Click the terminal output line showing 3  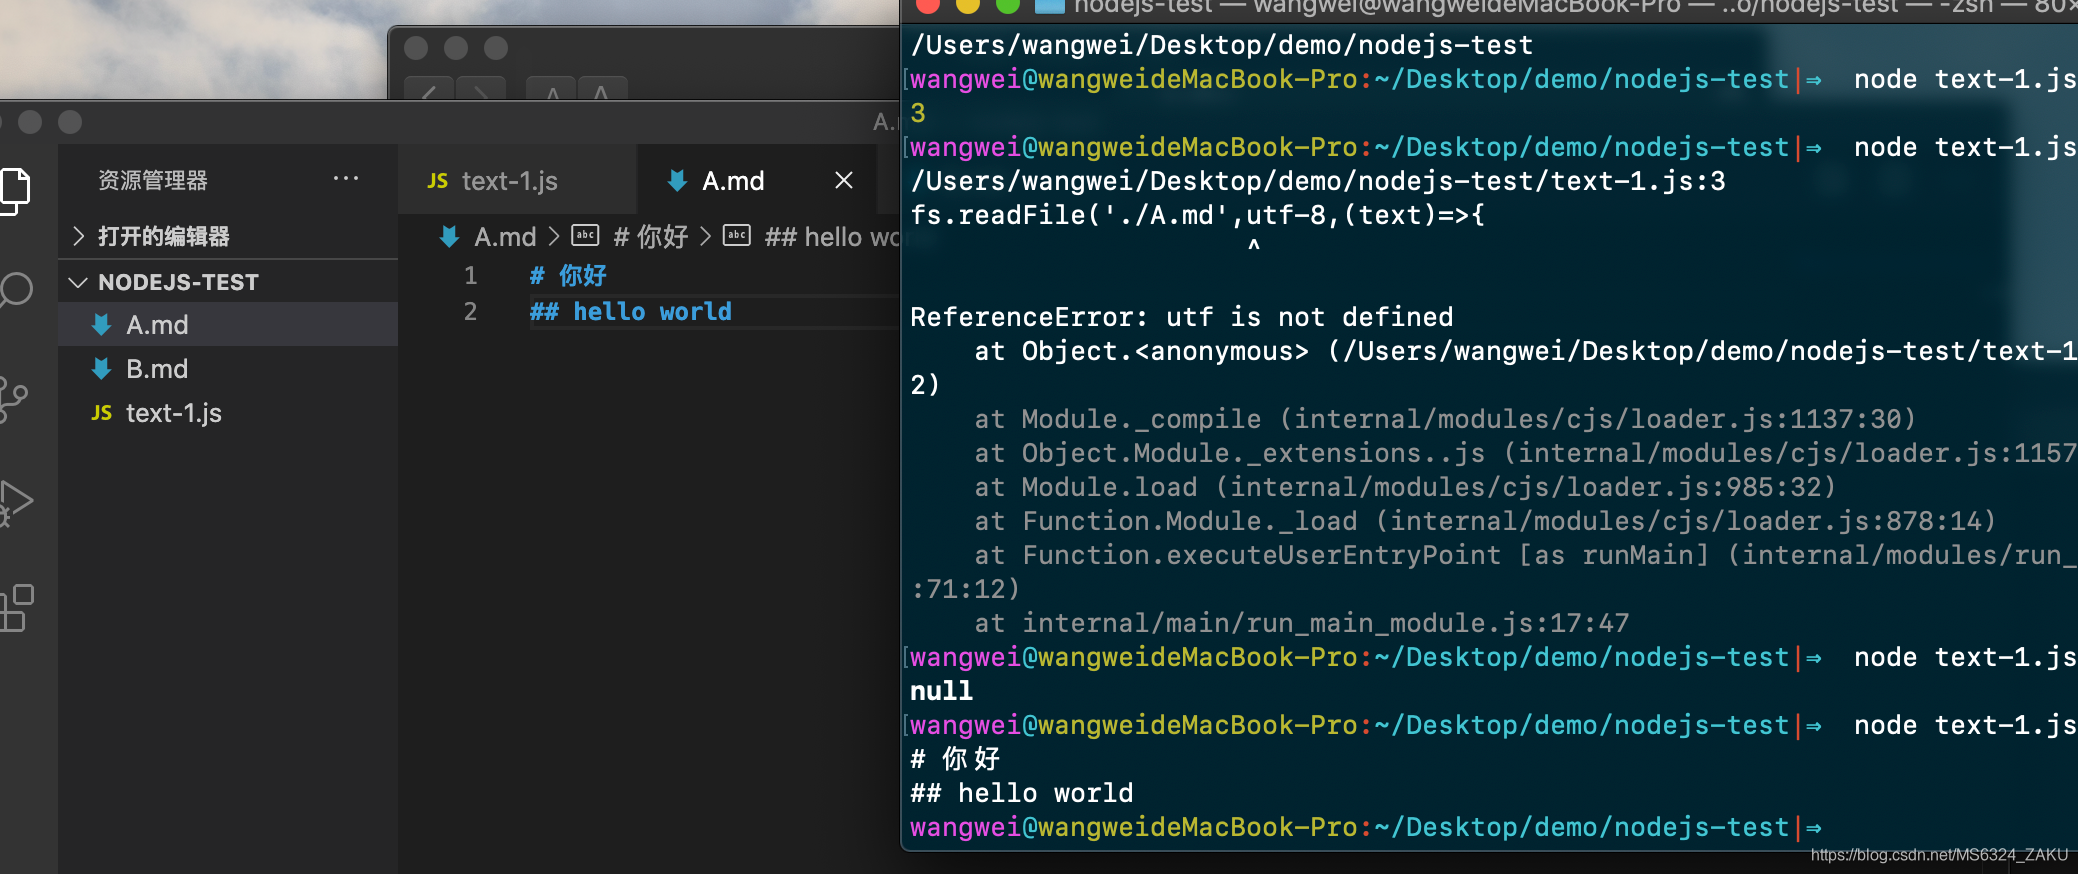coord(918,114)
